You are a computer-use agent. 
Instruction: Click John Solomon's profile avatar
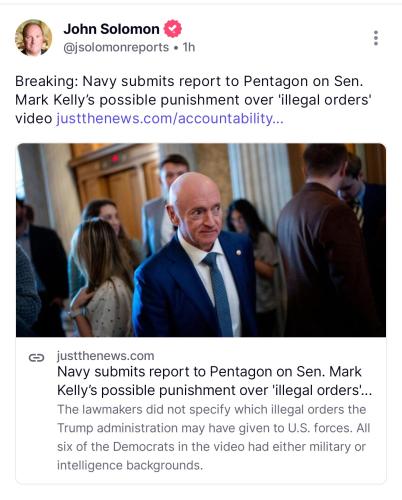tap(33, 37)
